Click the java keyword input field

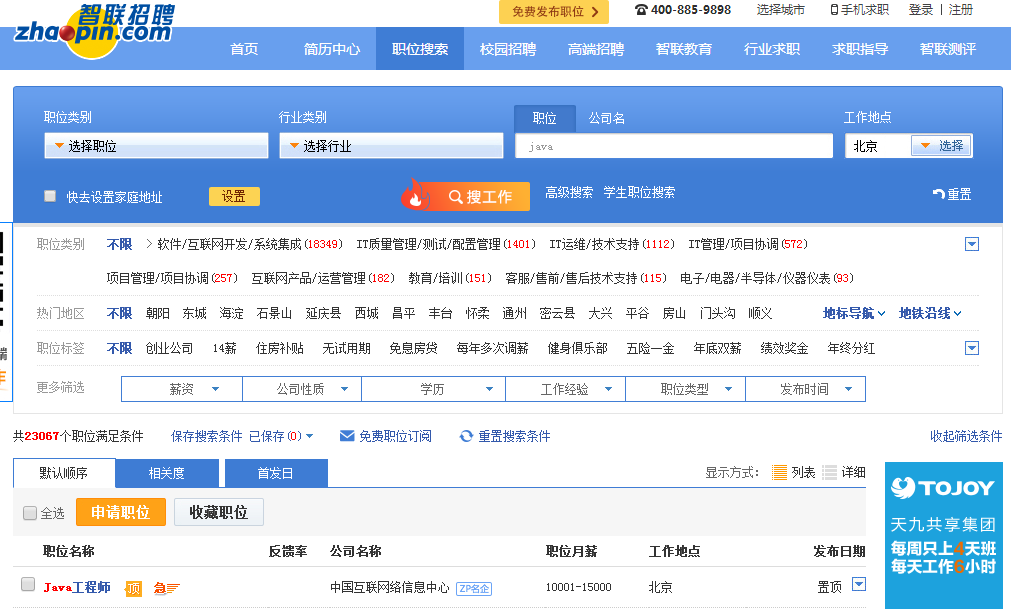(x=672, y=146)
